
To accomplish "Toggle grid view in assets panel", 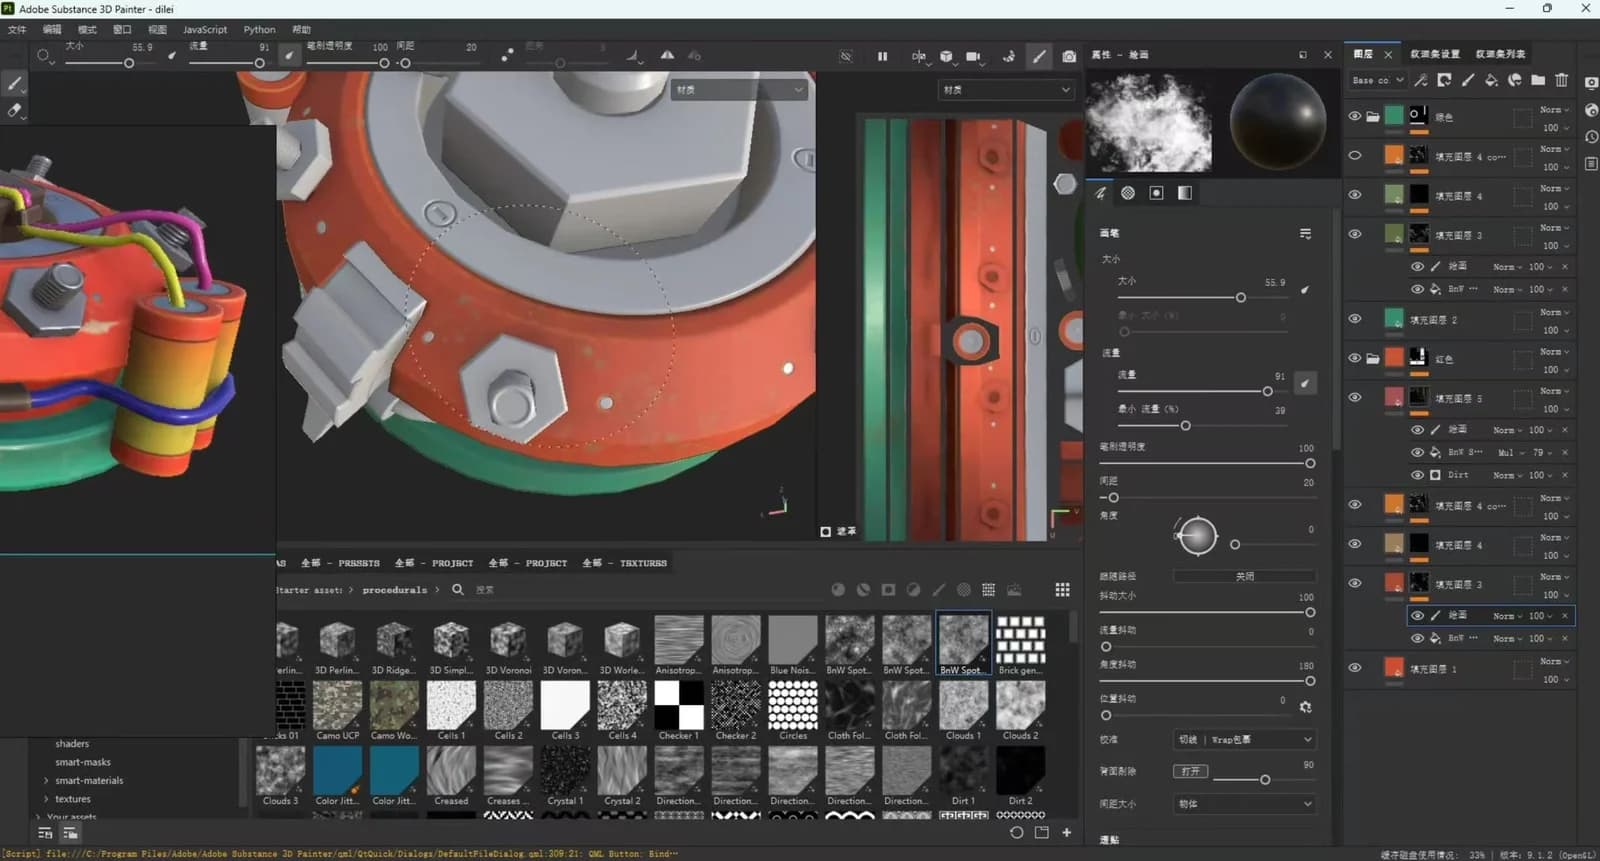I will pos(1062,590).
